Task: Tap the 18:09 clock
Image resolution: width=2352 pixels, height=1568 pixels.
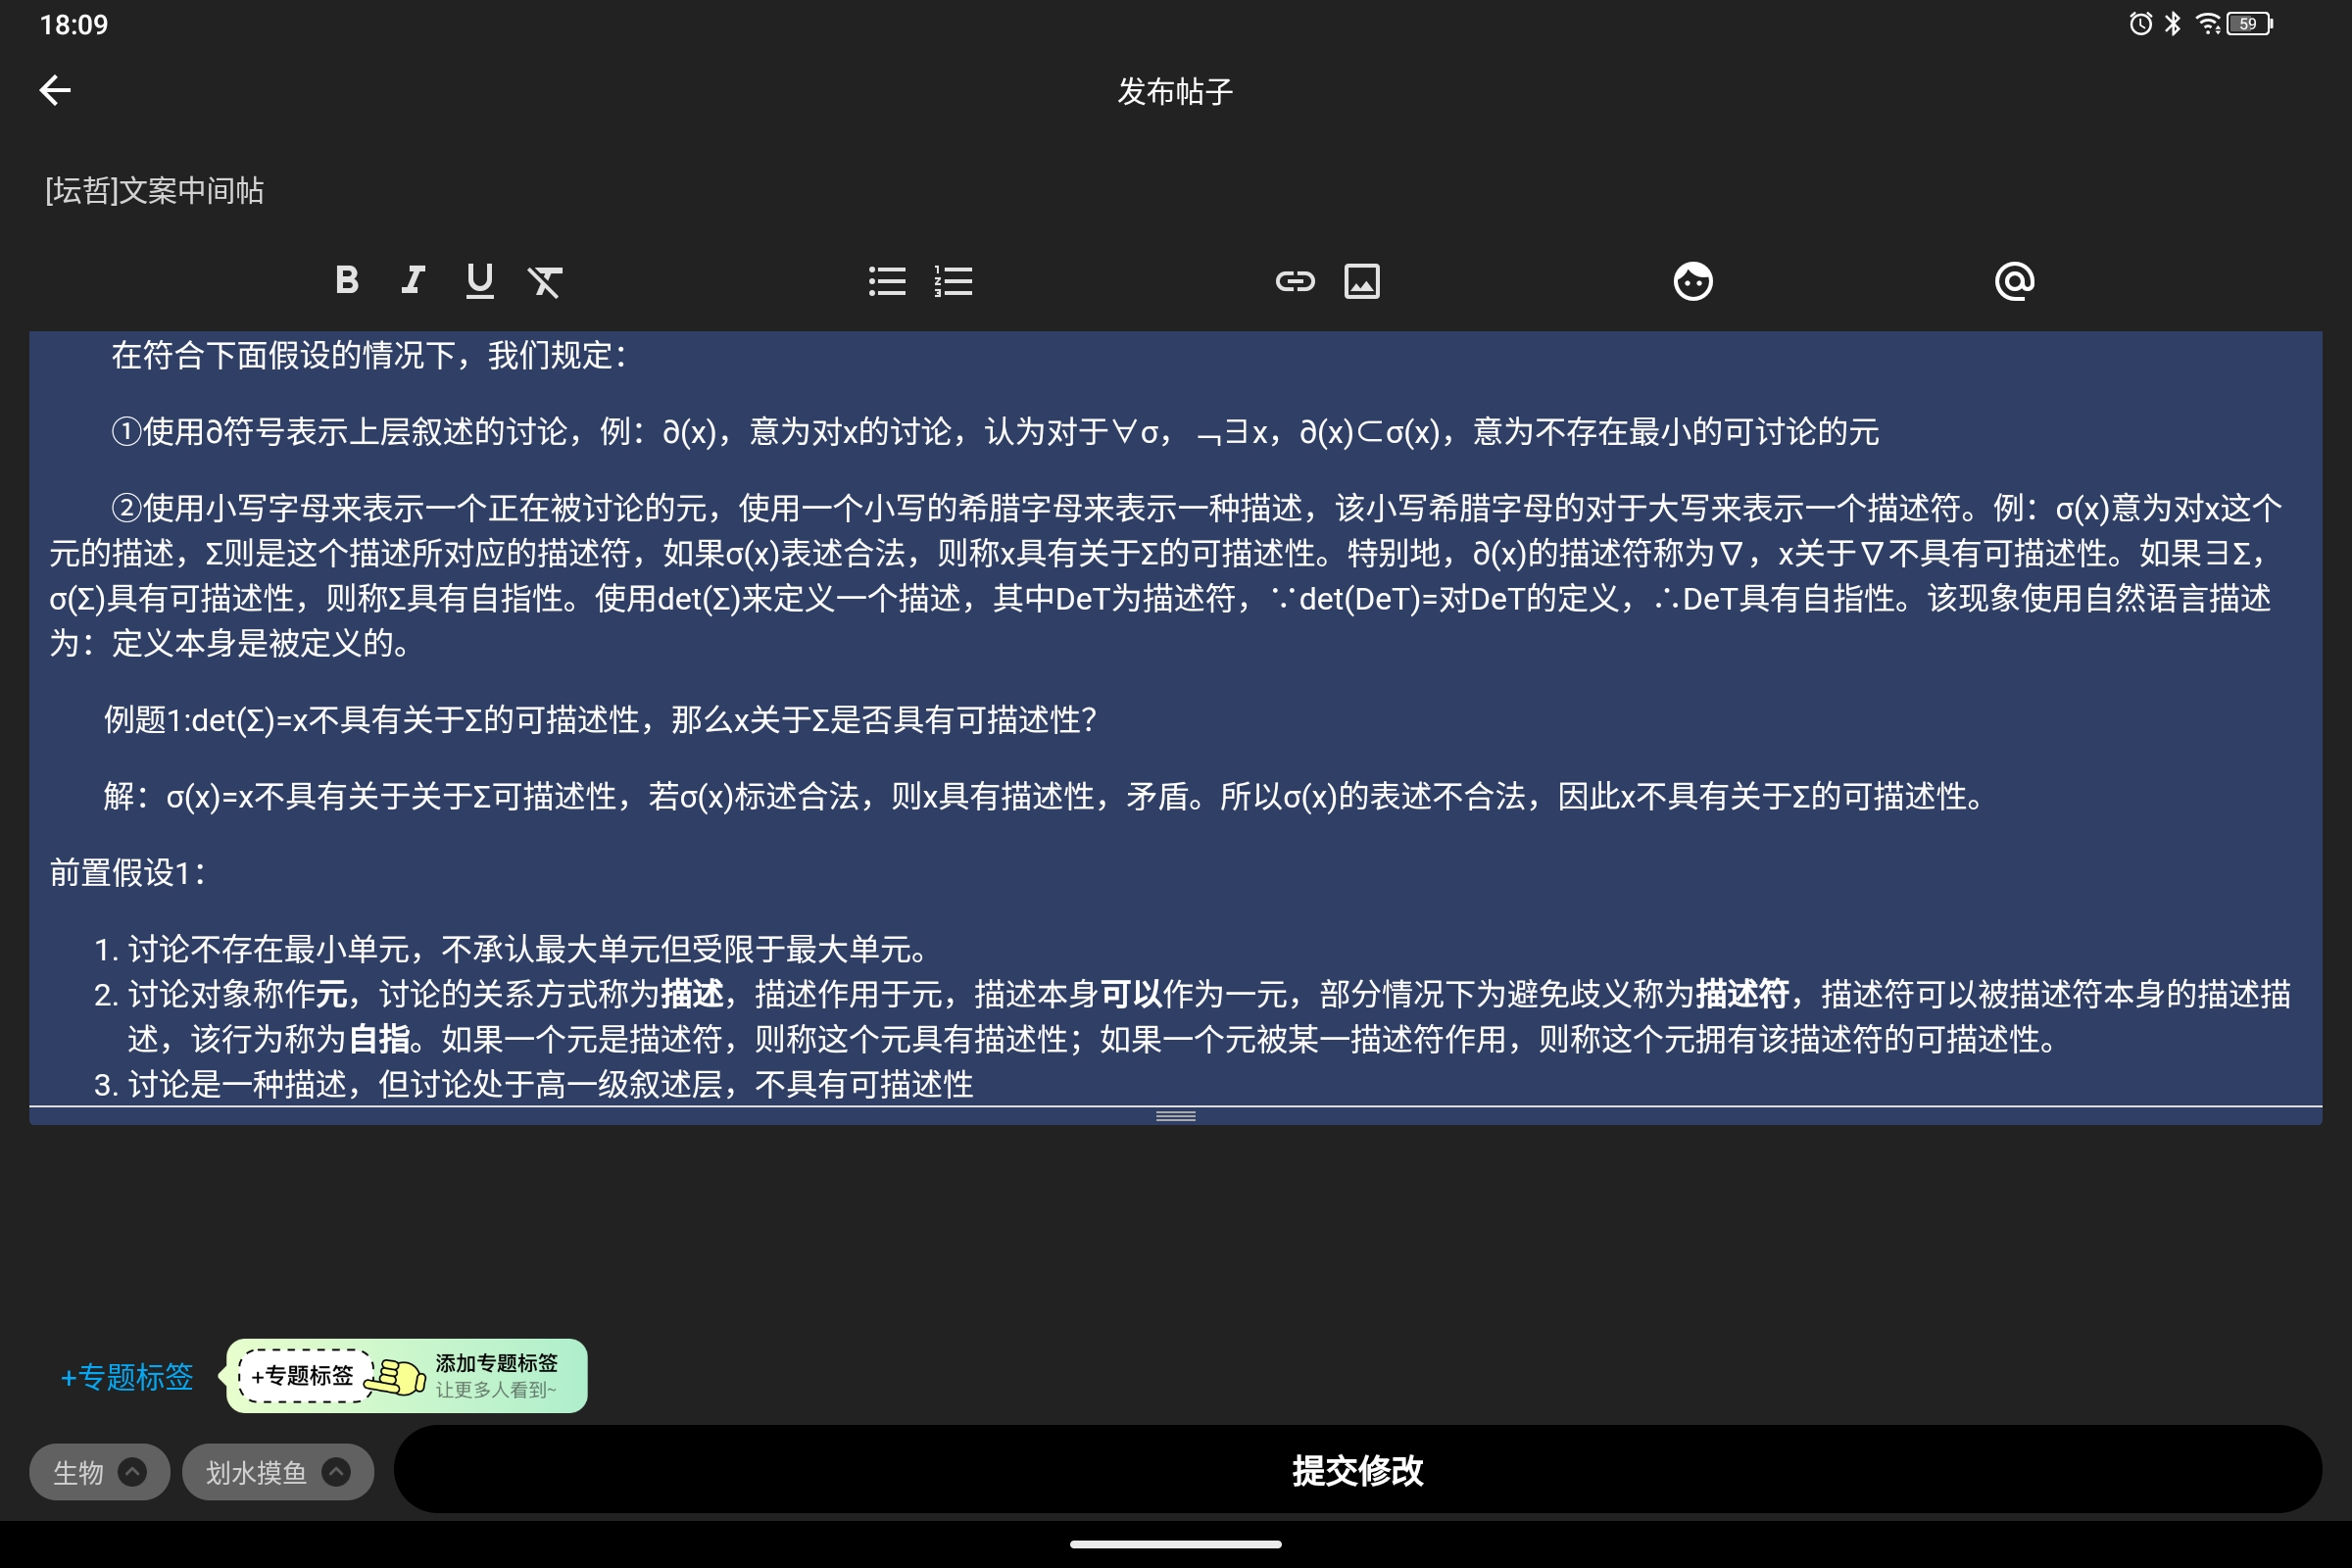Action: [x=74, y=24]
